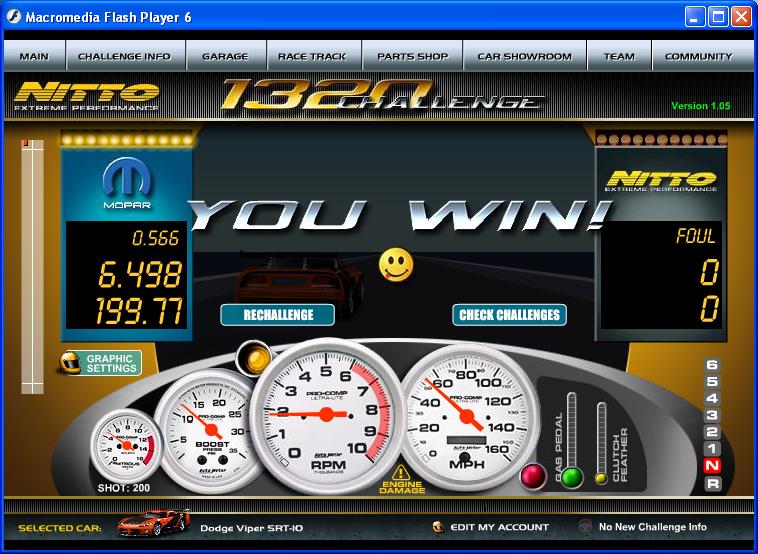Click the MPH speedometer gauge
The height and width of the screenshot is (554, 758).
pos(466,417)
